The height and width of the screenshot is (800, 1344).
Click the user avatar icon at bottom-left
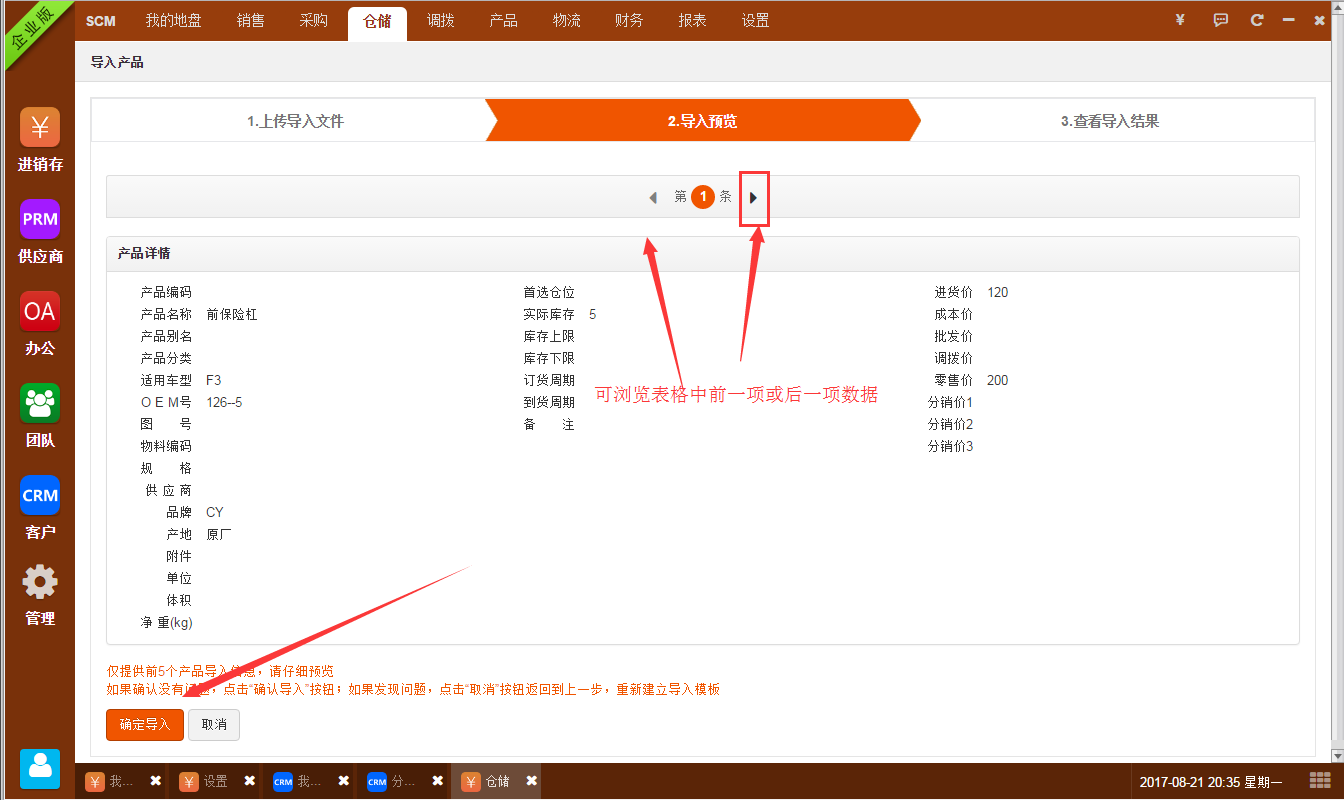tap(40, 768)
